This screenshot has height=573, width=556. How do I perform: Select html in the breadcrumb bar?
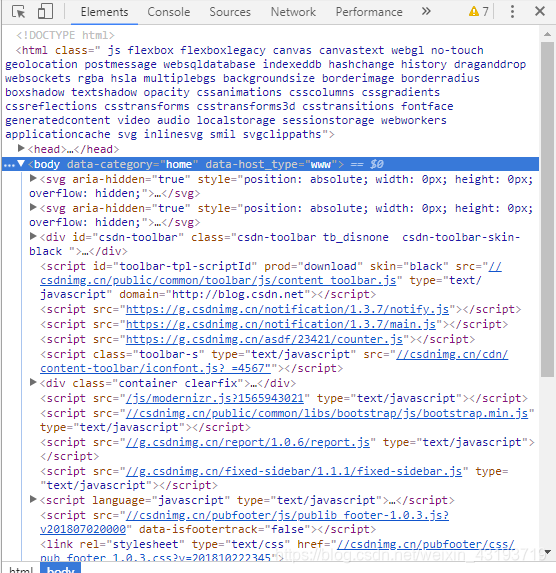click(x=21, y=569)
